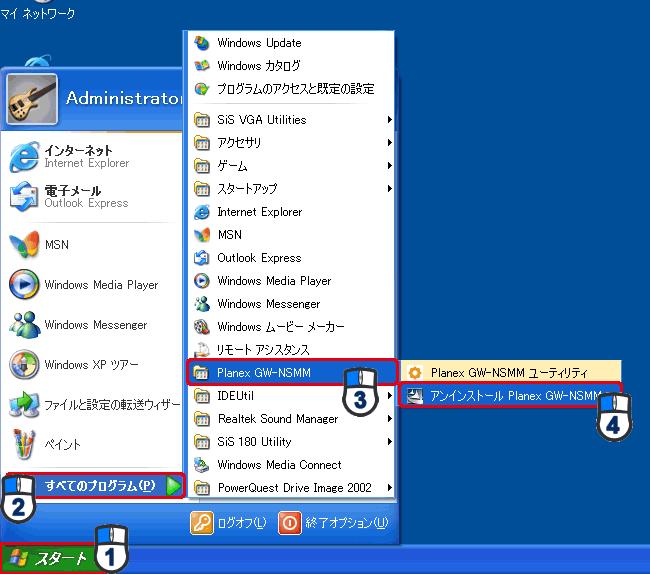The height and width of the screenshot is (574, 650).
Task: Click the Windows カタログ text label
Action: (259, 65)
